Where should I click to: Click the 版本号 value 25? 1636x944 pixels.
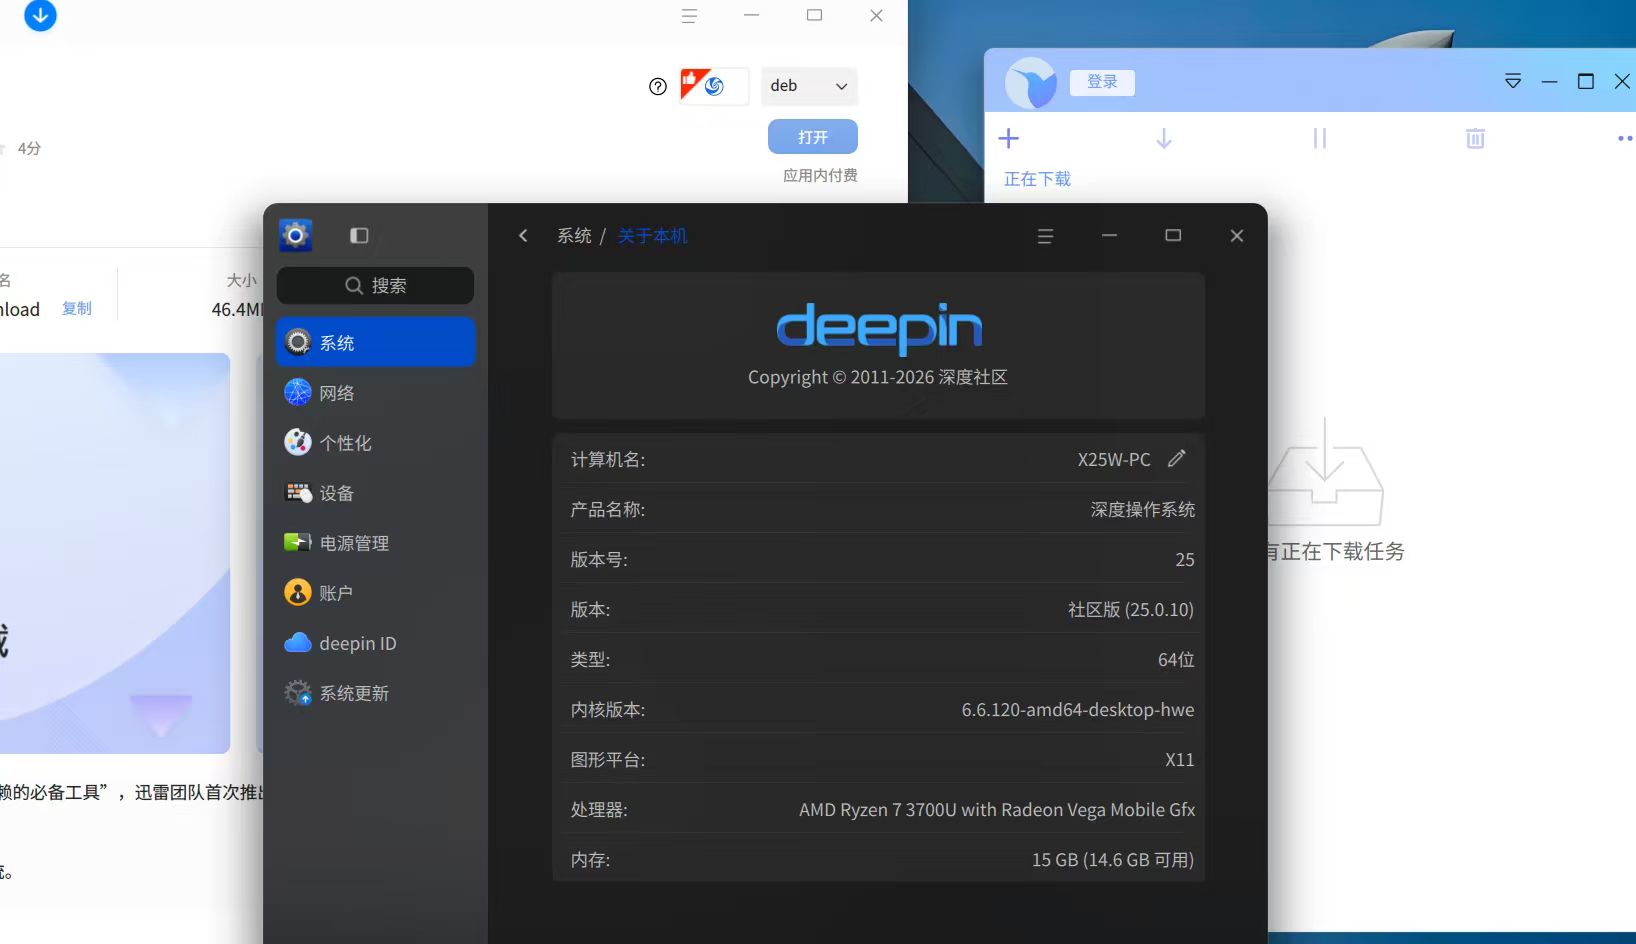[1185, 559]
